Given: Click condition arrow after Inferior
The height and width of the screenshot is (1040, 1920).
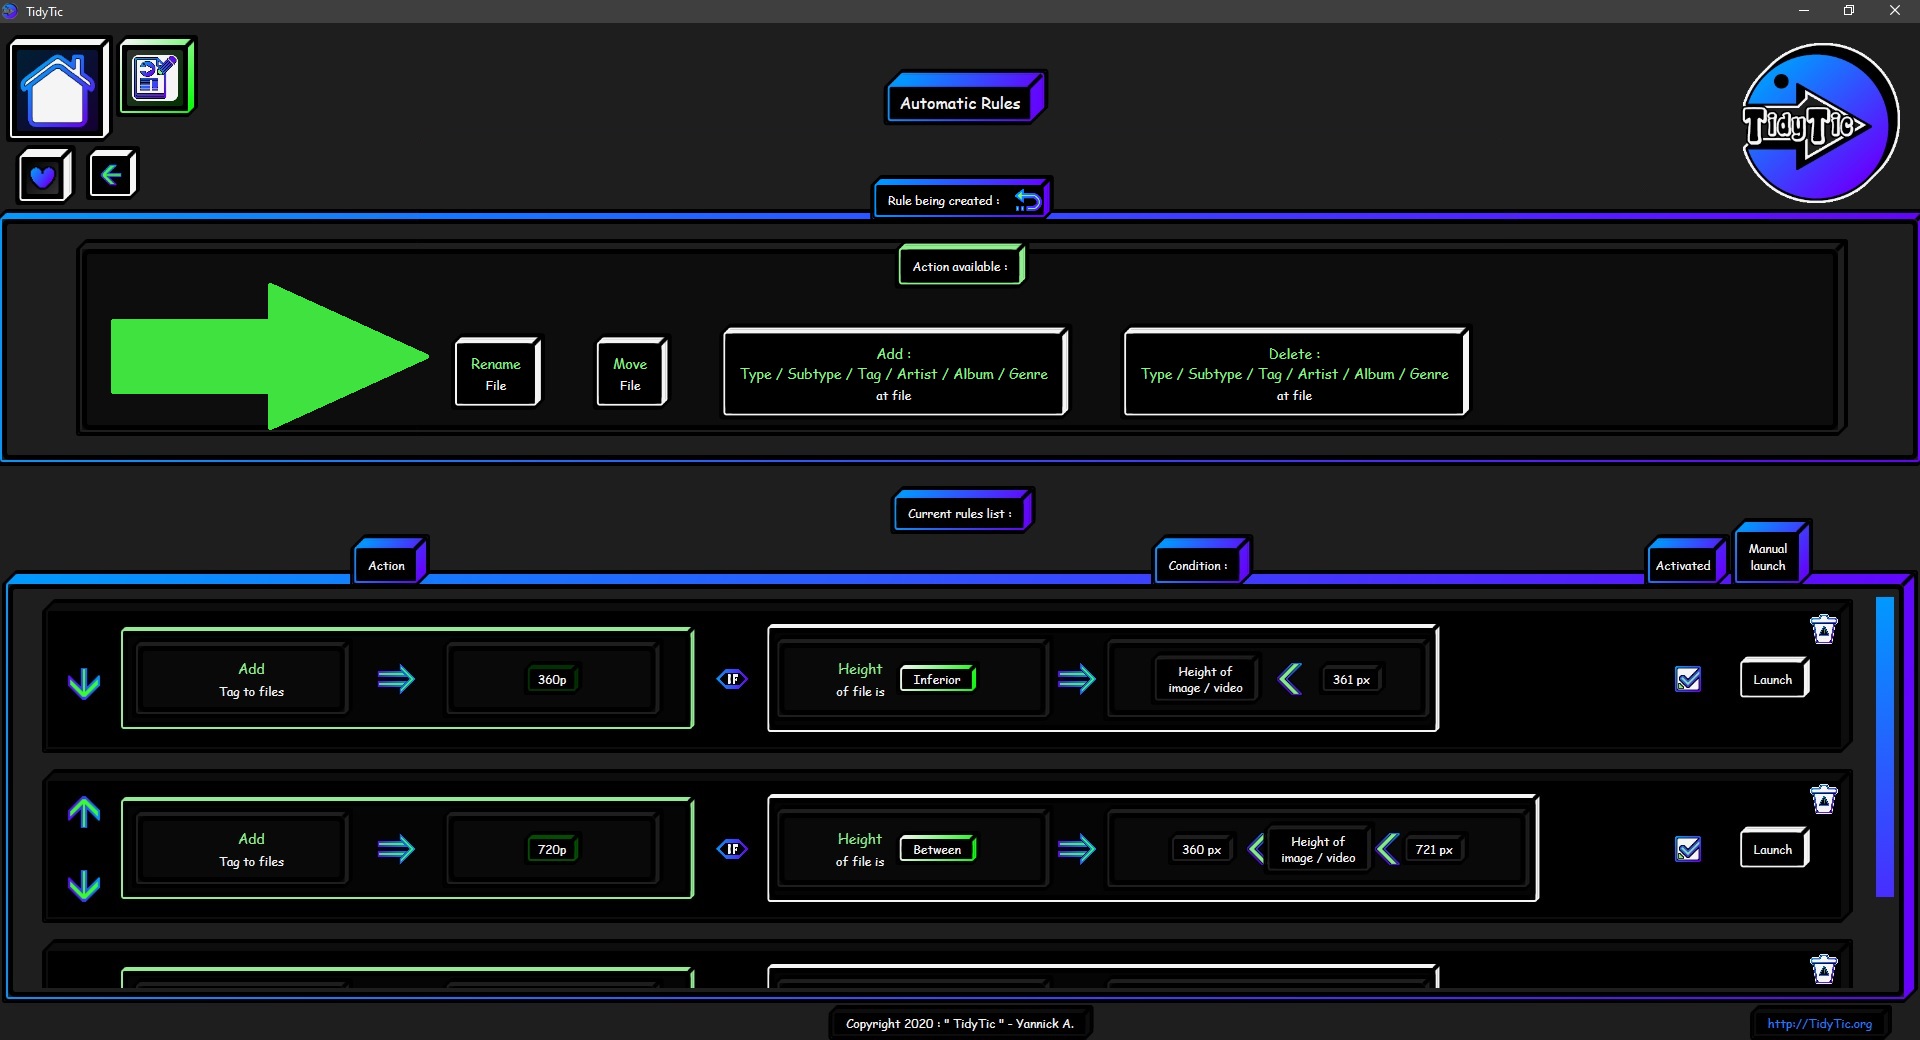Looking at the screenshot, I should (1076, 679).
